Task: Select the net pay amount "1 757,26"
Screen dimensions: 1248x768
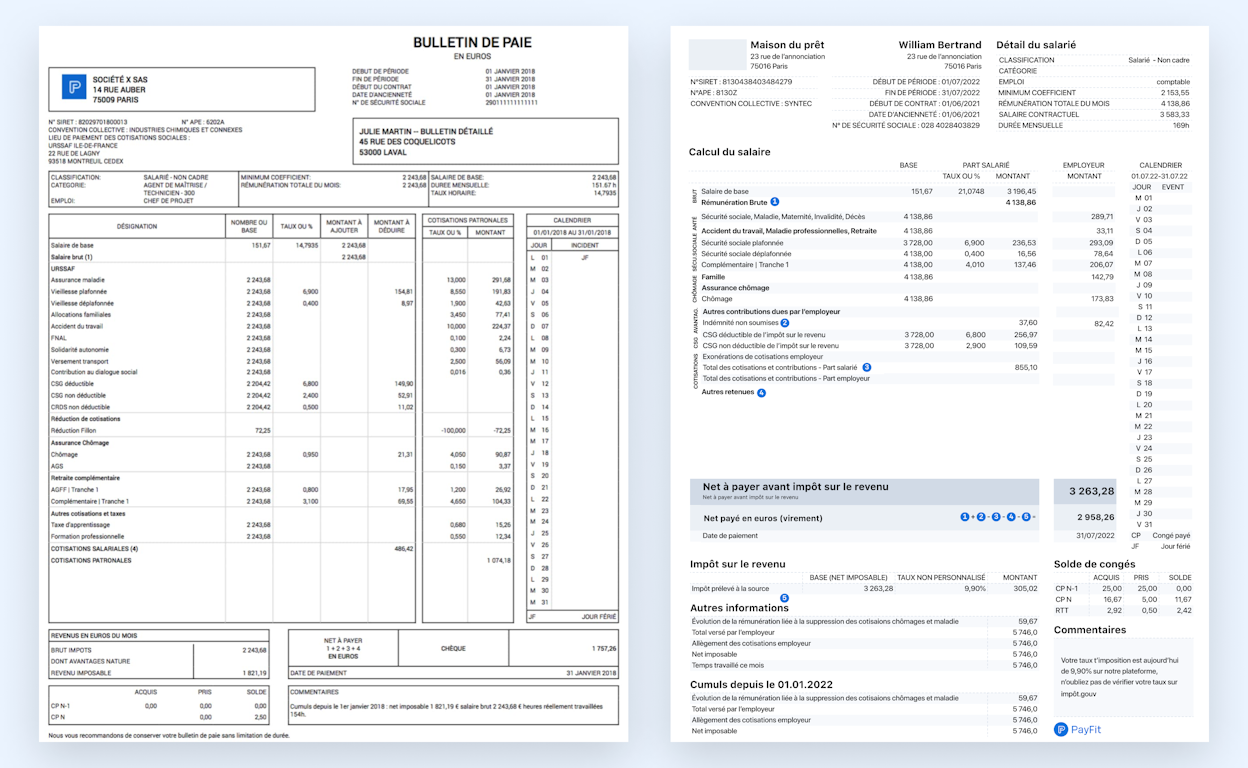Action: pyautogui.click(x=604, y=649)
